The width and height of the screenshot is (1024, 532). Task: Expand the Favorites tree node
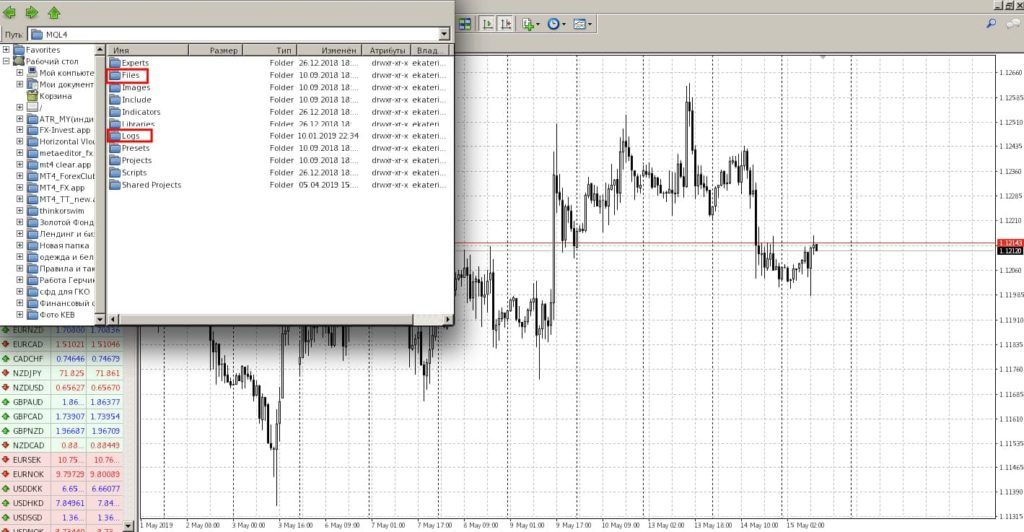pos(6,50)
